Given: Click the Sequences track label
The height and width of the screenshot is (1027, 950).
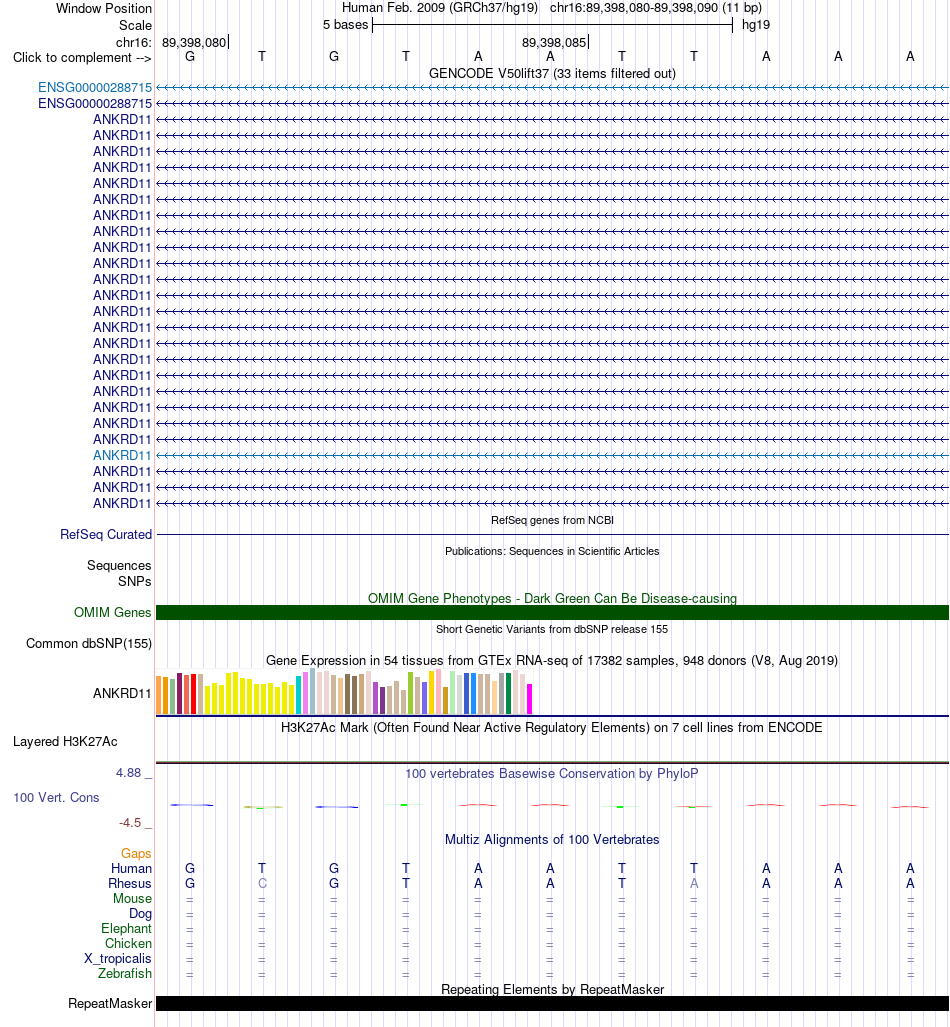Looking at the screenshot, I should tap(119, 565).
